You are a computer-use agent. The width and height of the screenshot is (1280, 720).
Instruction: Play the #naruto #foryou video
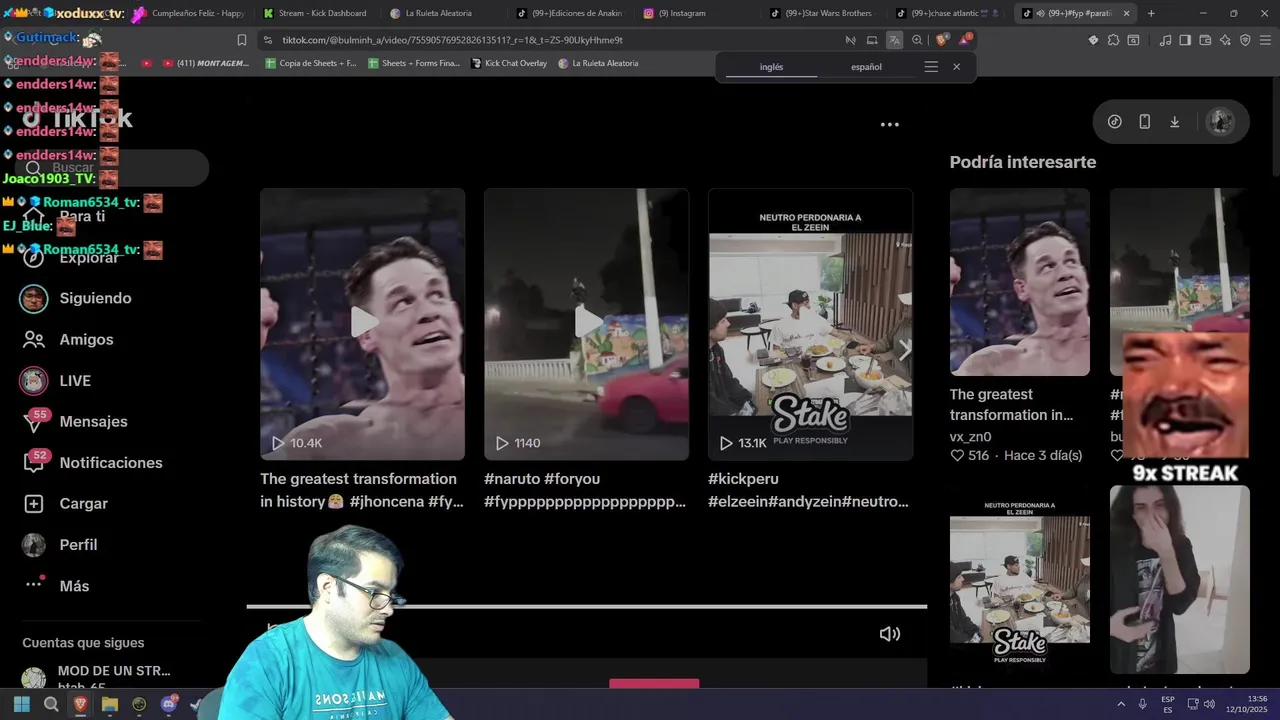[x=586, y=324]
